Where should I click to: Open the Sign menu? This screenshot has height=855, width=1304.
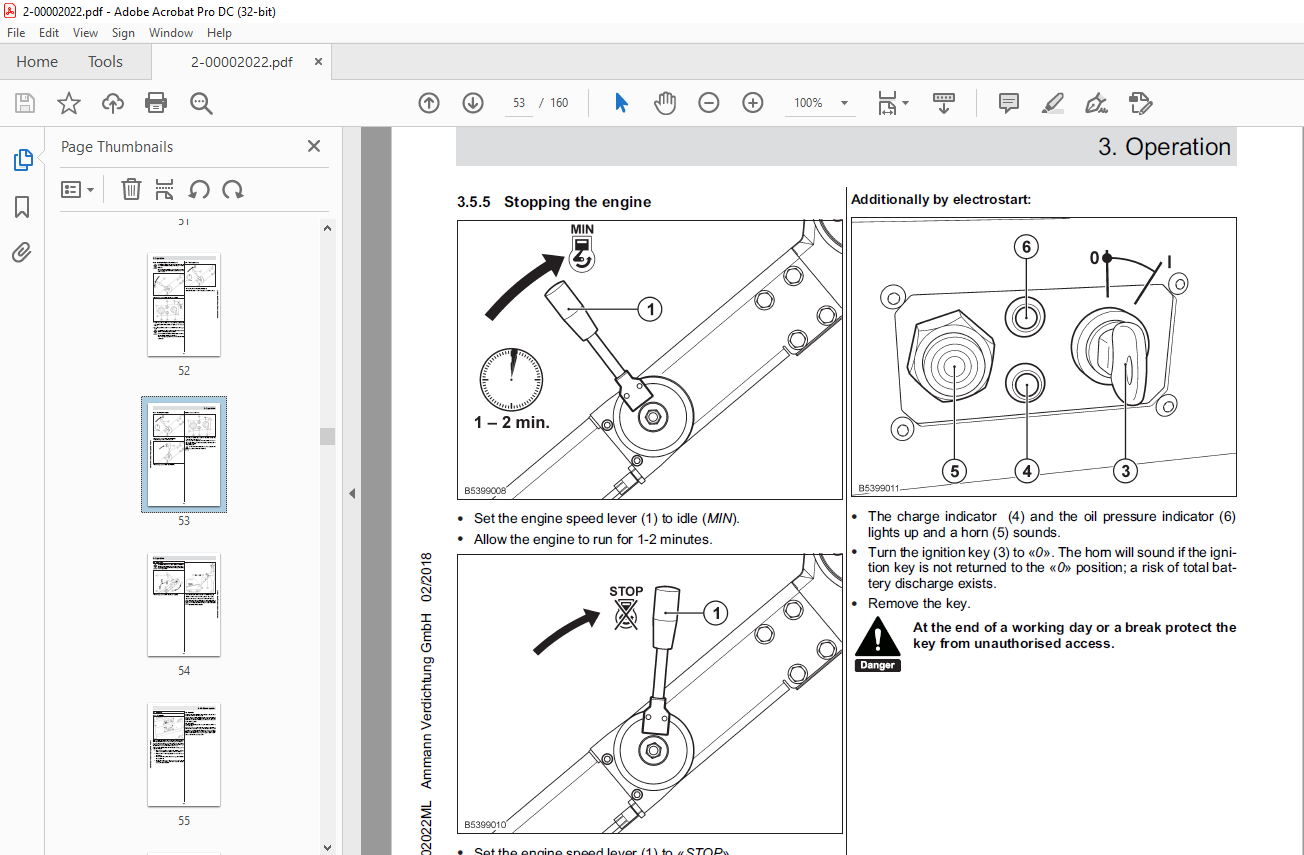[123, 33]
